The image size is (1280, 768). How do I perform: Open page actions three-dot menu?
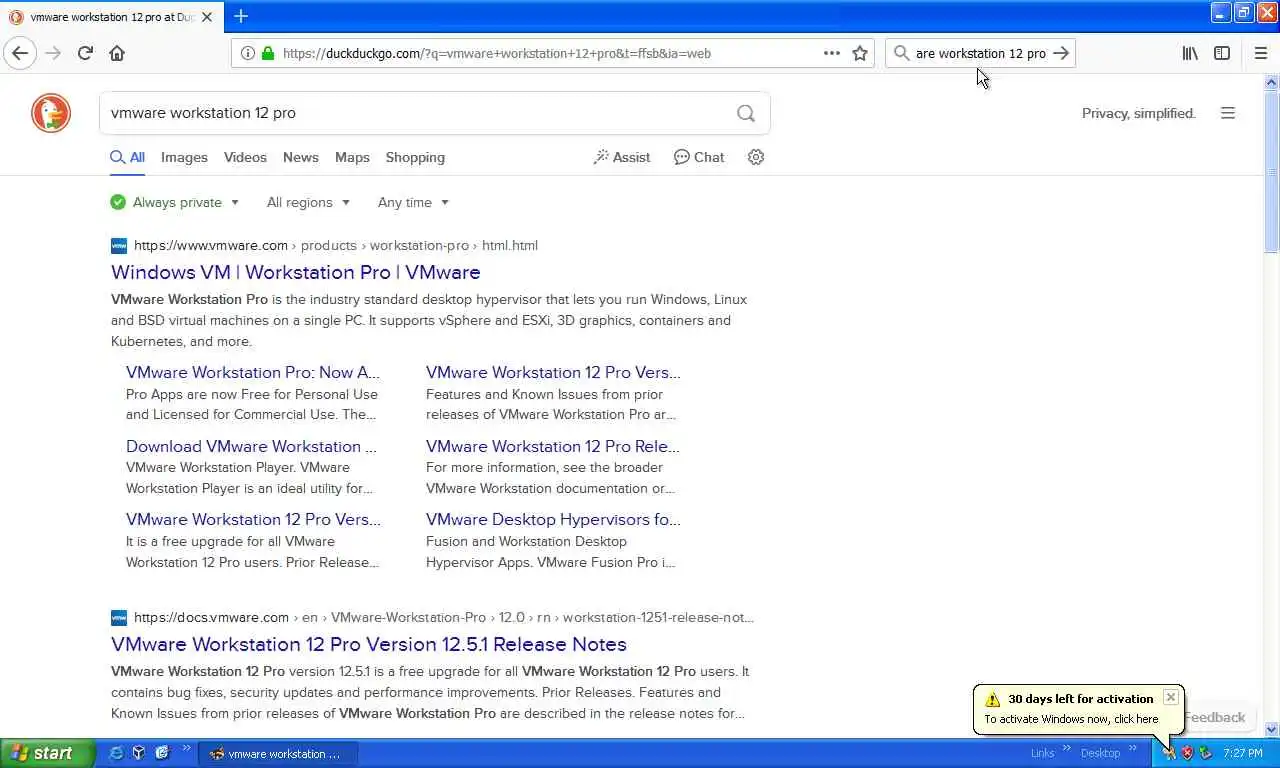[831, 53]
